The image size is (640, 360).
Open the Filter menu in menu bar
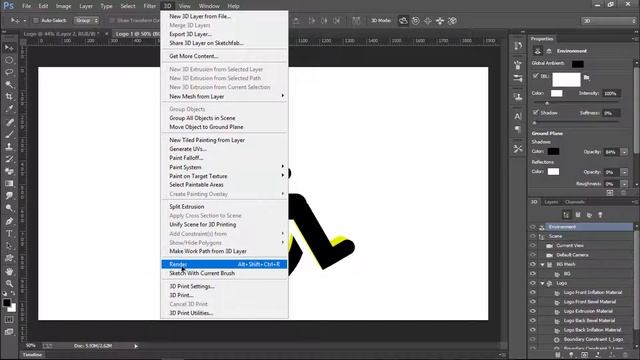coord(150,6)
